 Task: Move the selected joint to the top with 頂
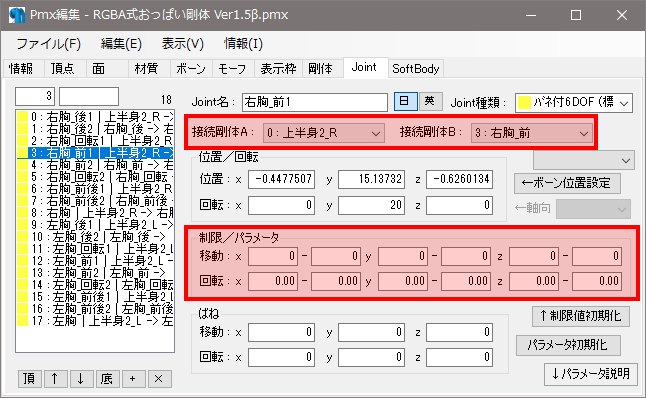click(x=30, y=378)
